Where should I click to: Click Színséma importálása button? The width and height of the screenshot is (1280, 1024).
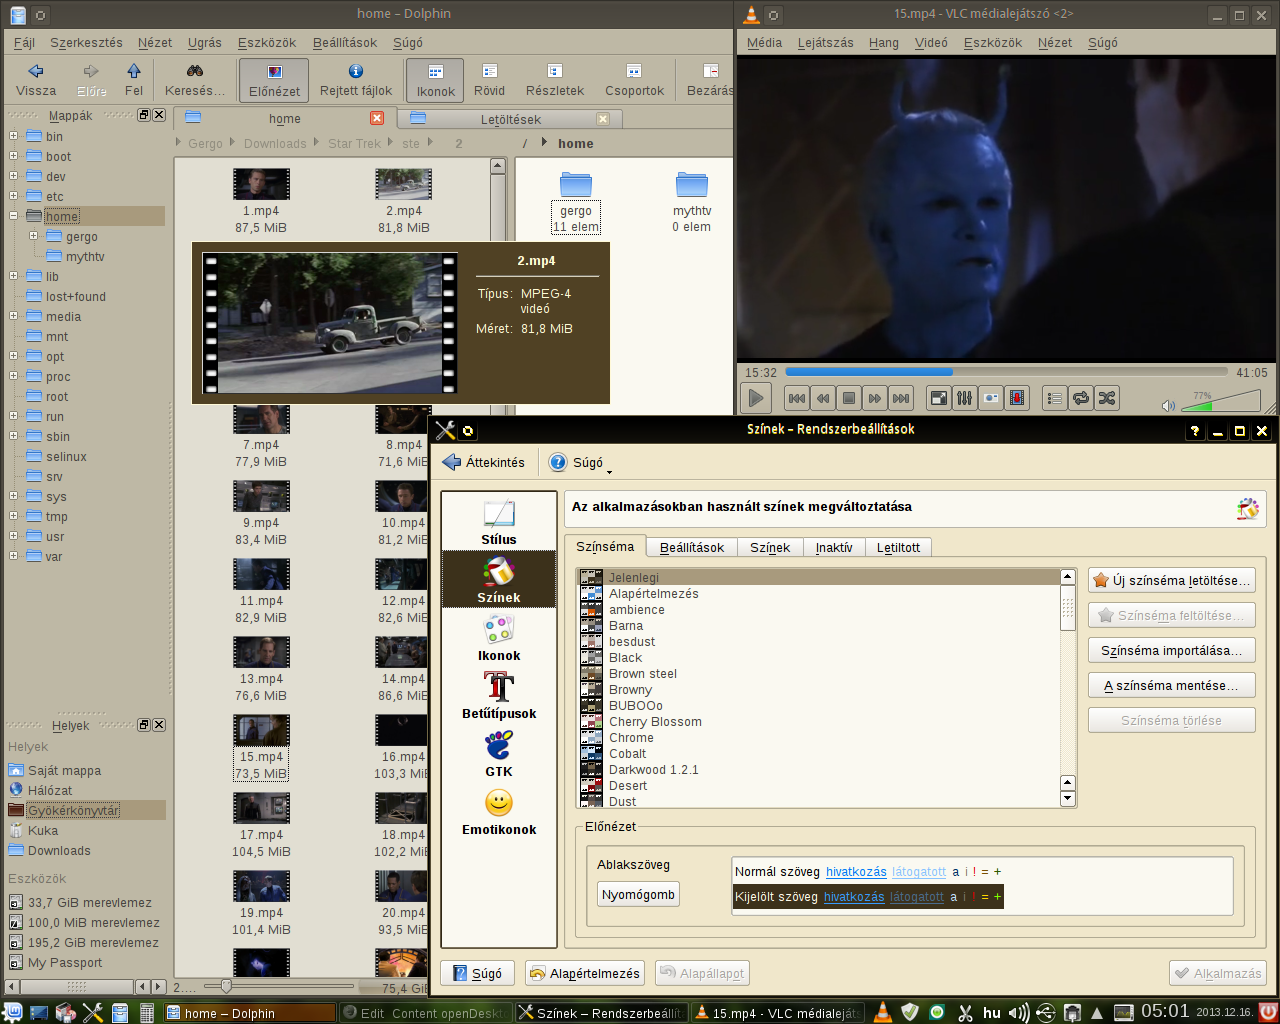pyautogui.click(x=1171, y=650)
